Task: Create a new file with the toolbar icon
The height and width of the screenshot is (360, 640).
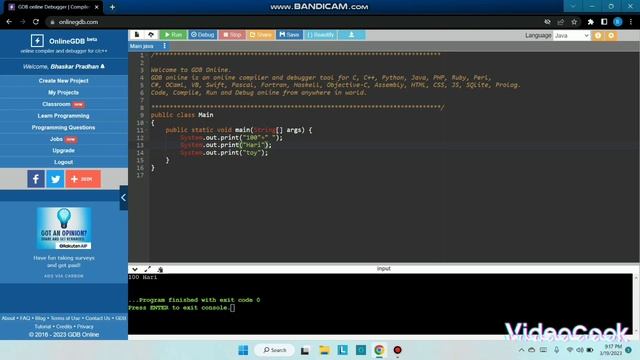Action: (137, 35)
